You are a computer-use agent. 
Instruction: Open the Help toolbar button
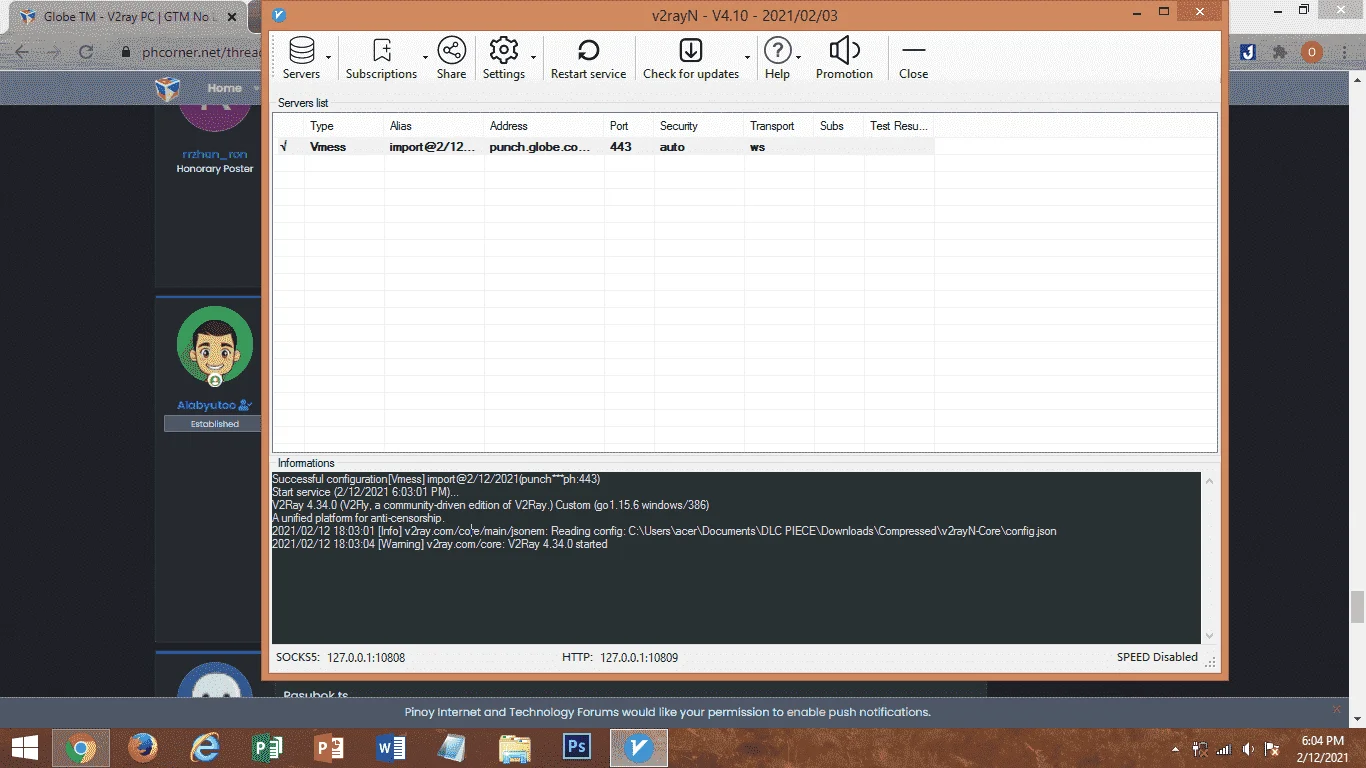tap(777, 58)
